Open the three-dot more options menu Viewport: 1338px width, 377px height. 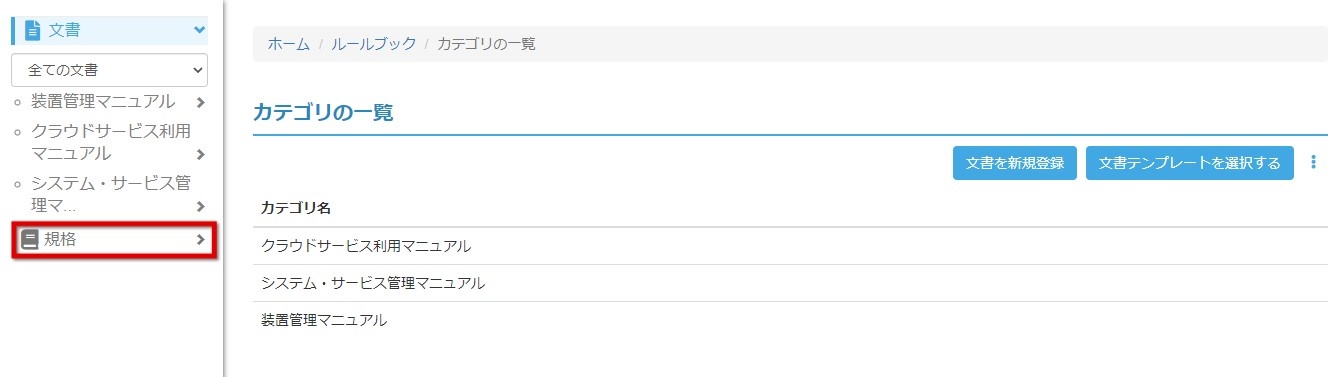[x=1314, y=163]
